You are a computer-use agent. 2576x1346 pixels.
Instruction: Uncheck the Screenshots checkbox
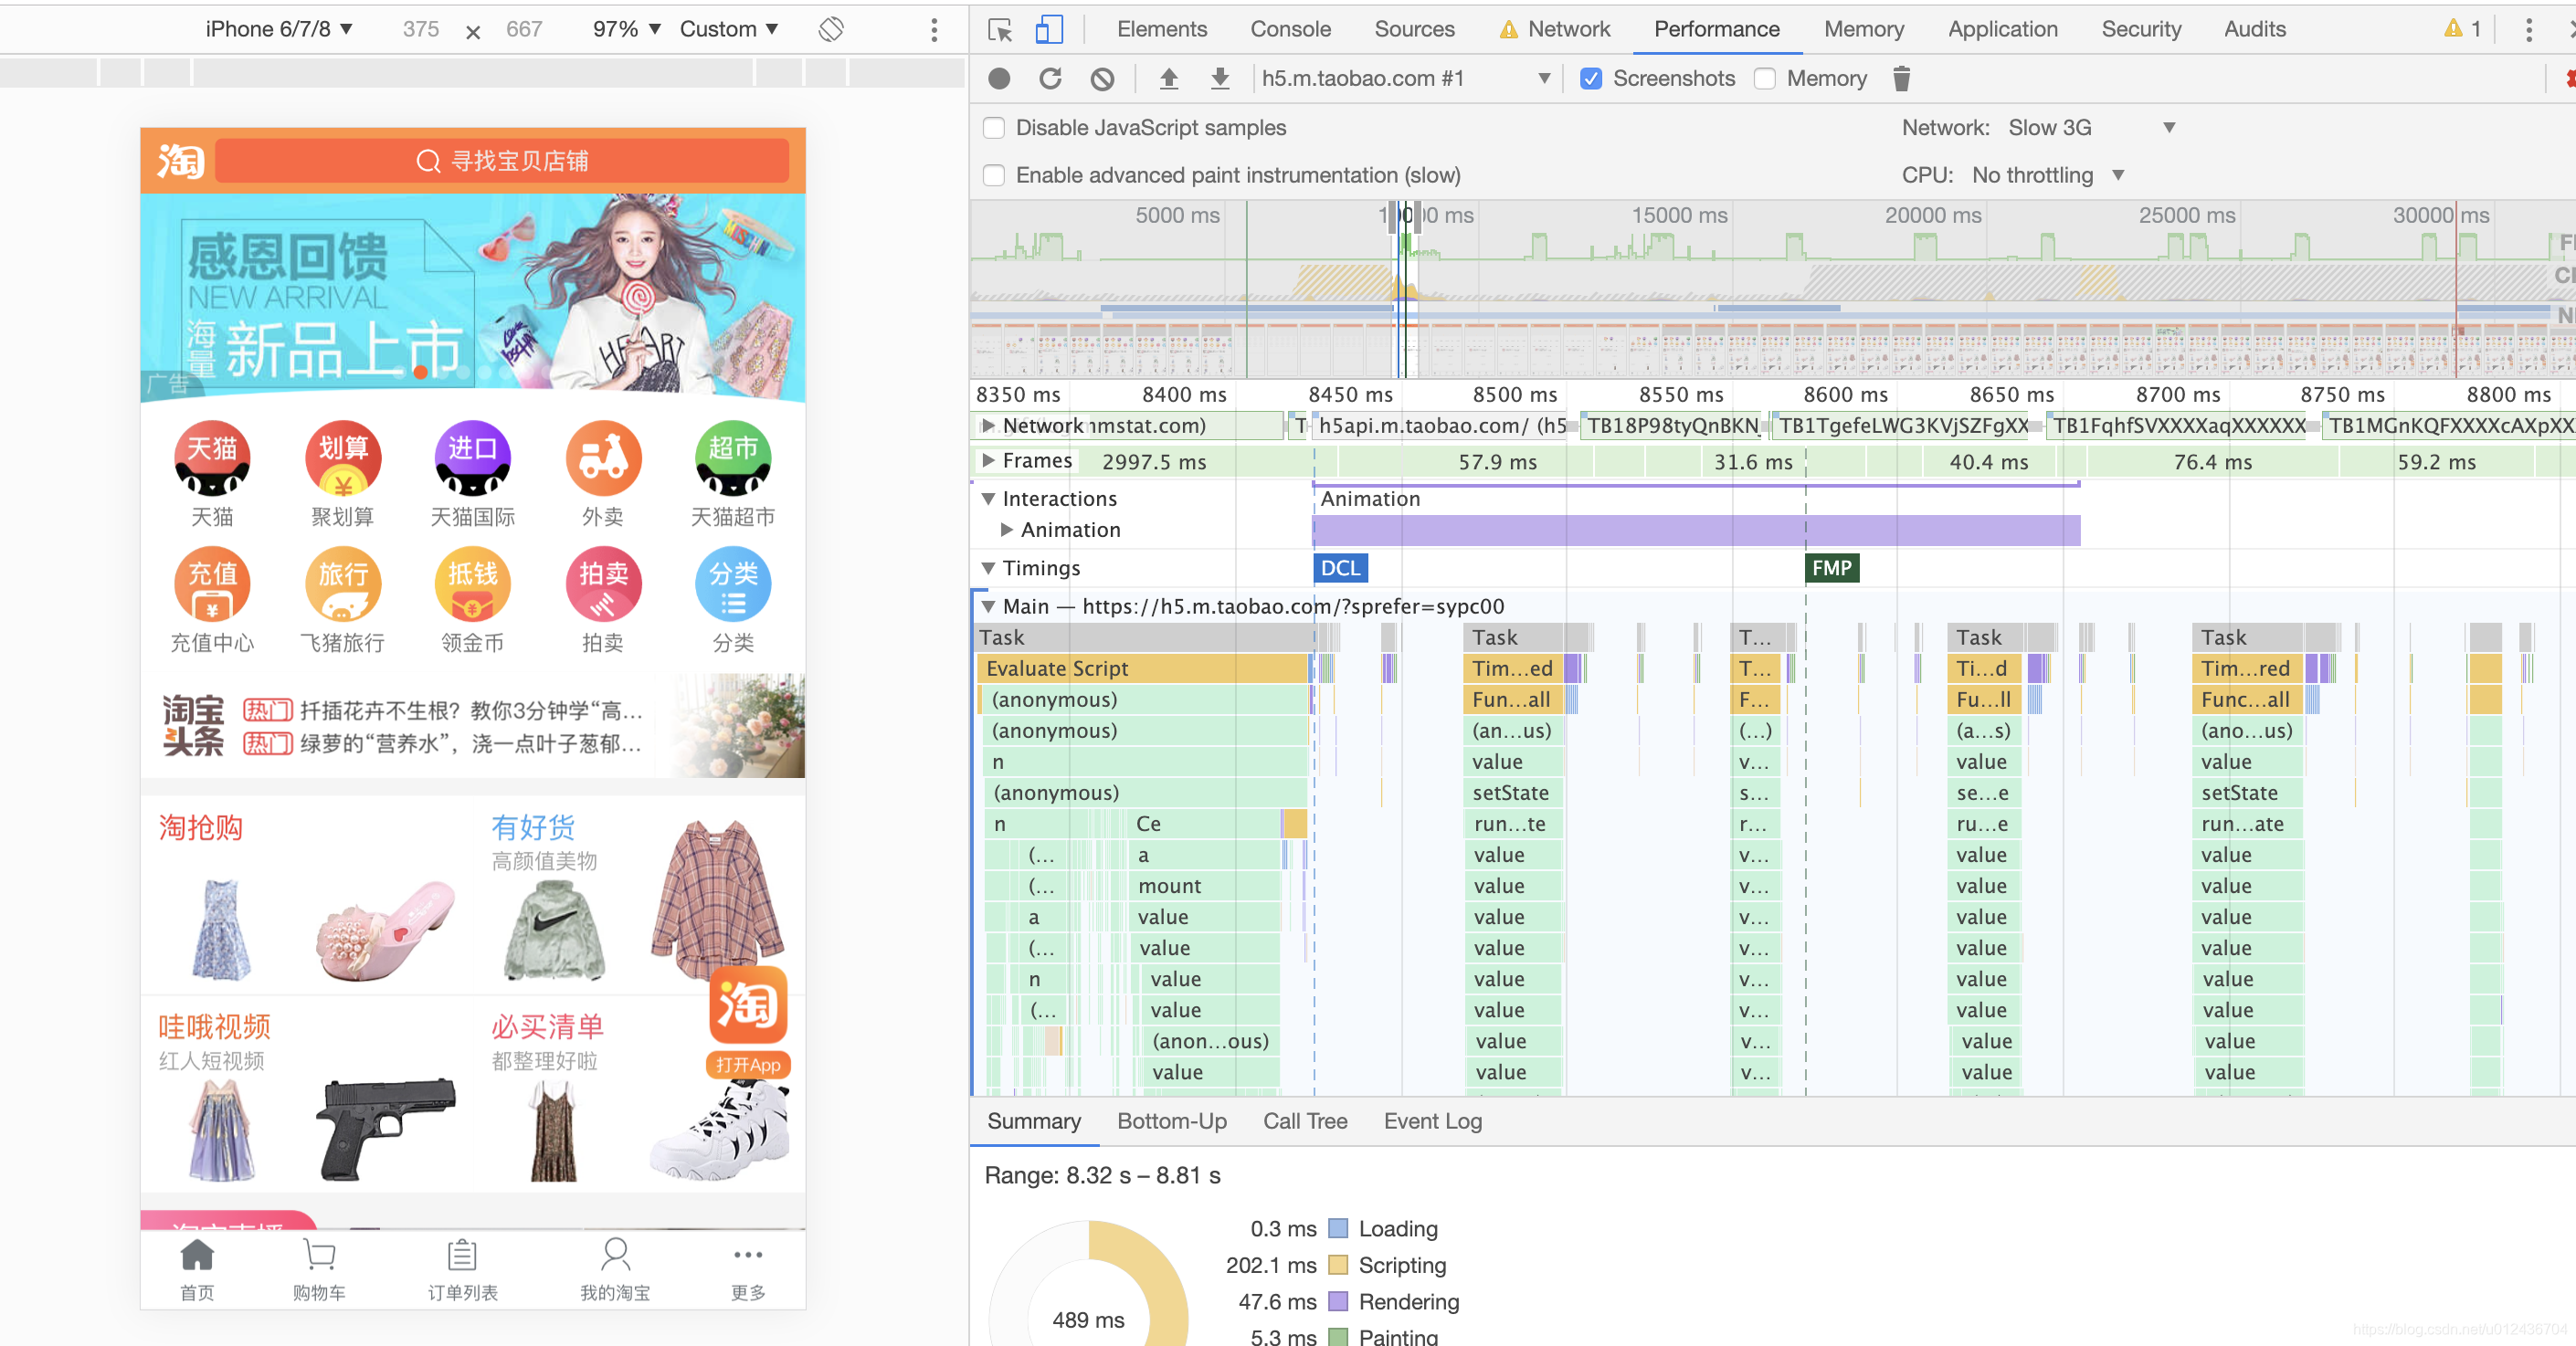pyautogui.click(x=1591, y=79)
